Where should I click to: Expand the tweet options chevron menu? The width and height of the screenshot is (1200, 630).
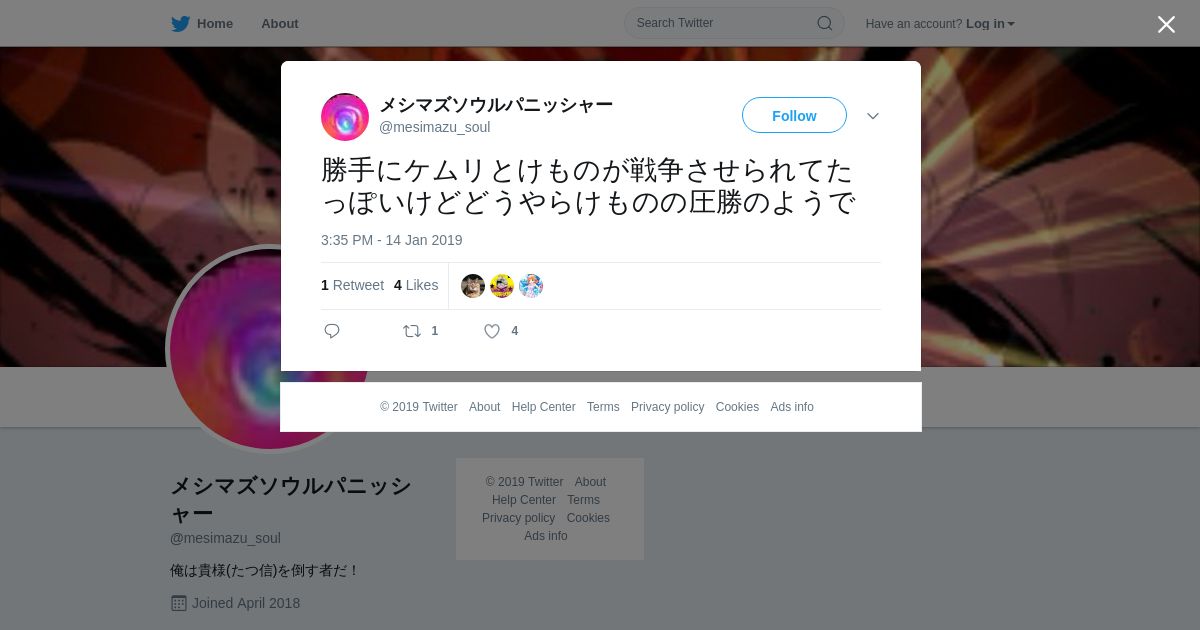(873, 116)
